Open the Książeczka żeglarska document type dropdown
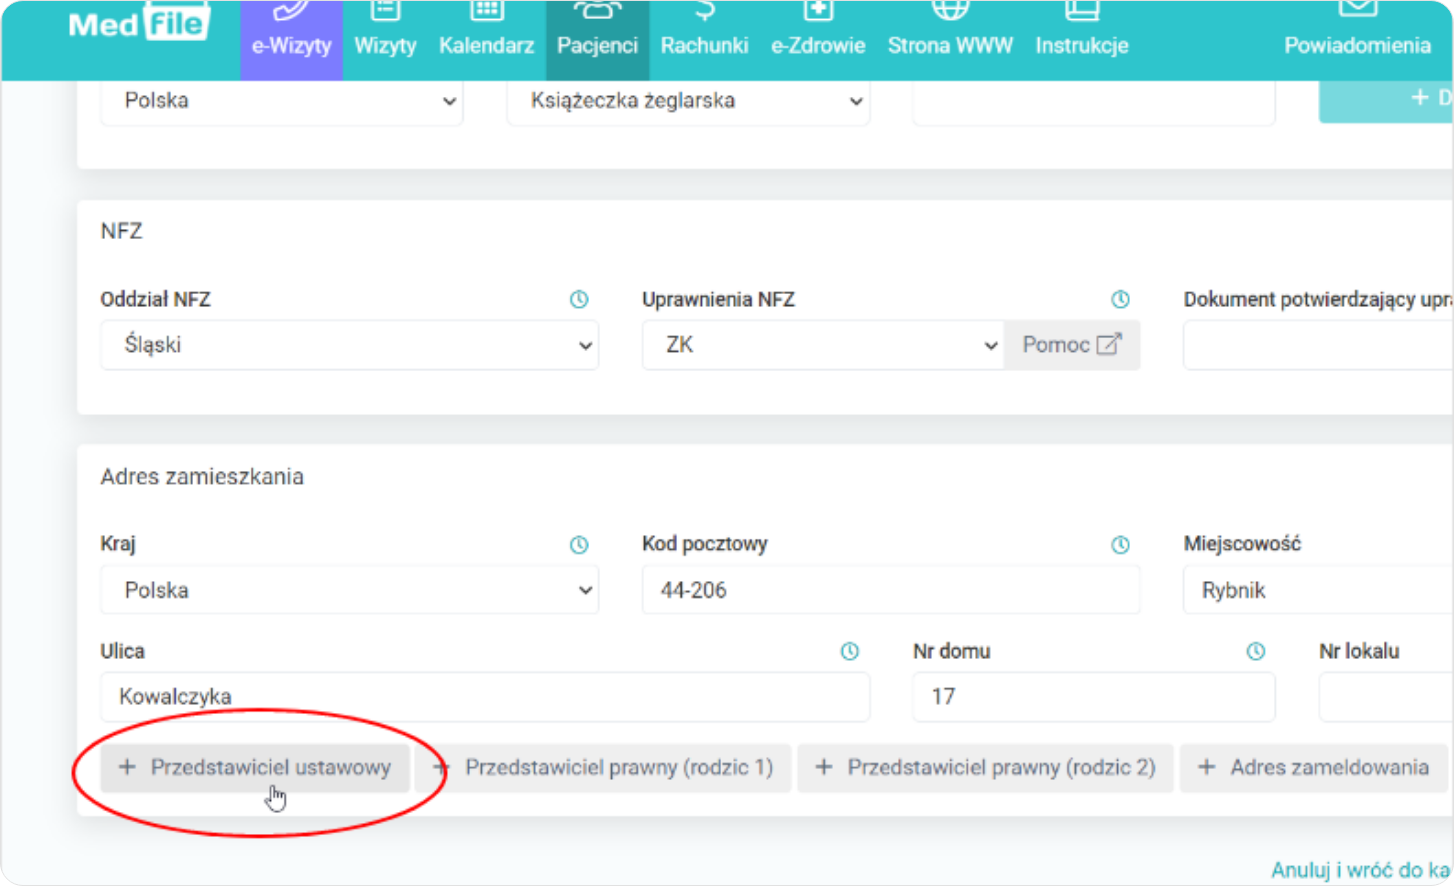The height and width of the screenshot is (886, 1454). click(688, 101)
